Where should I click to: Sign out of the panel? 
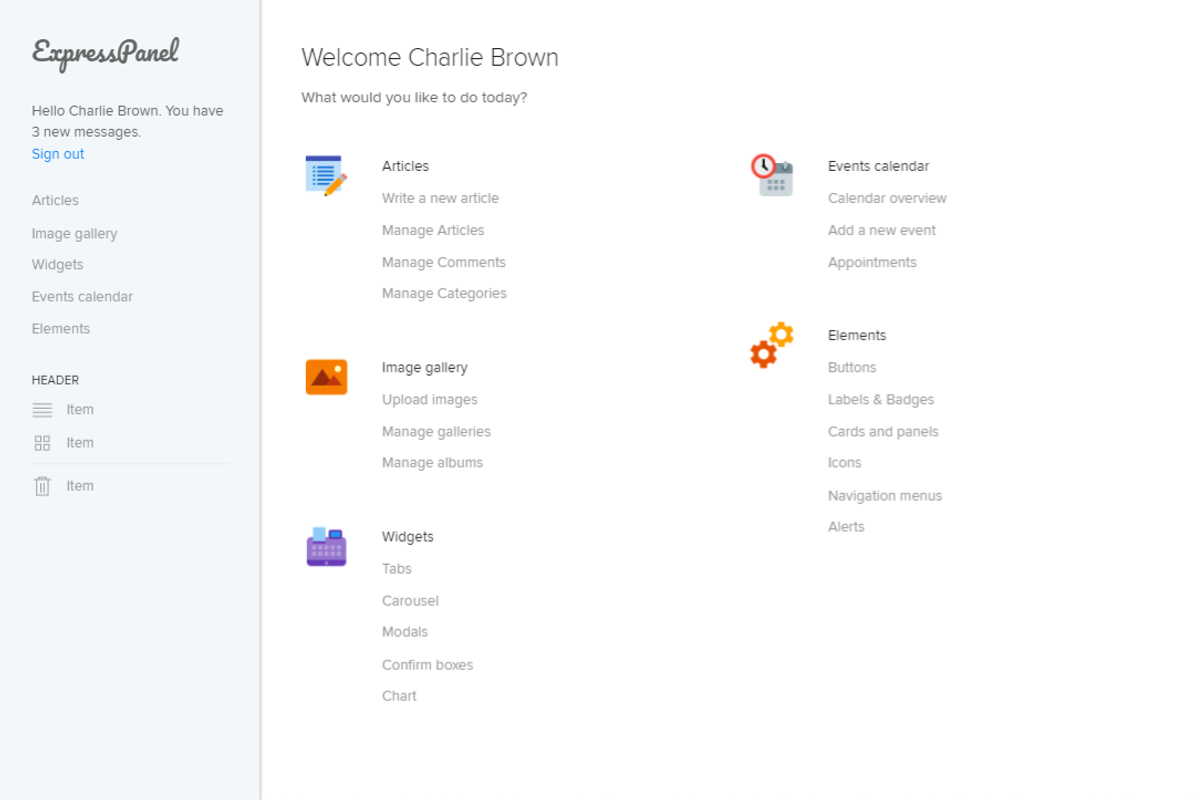[58, 154]
